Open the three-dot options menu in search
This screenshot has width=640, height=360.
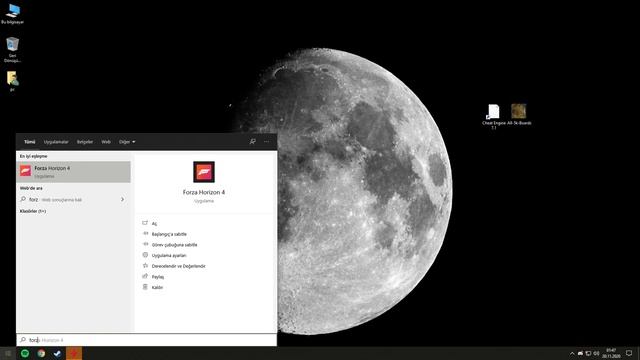[x=267, y=142]
